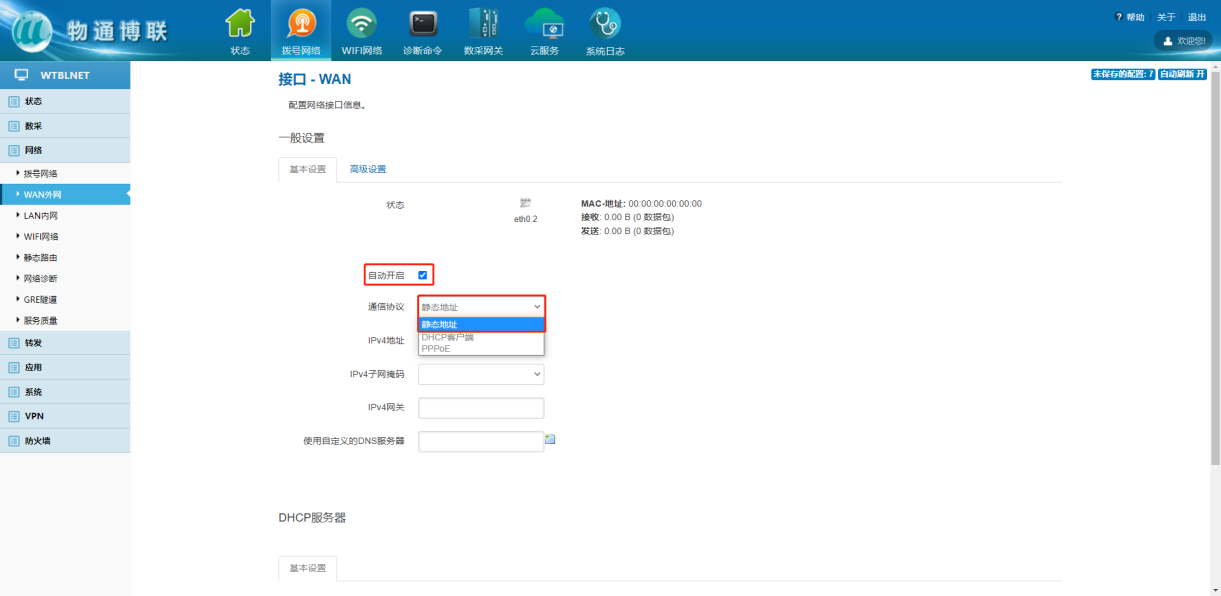Click the 未保存的配置 unsaved changes badge

pos(1122,74)
